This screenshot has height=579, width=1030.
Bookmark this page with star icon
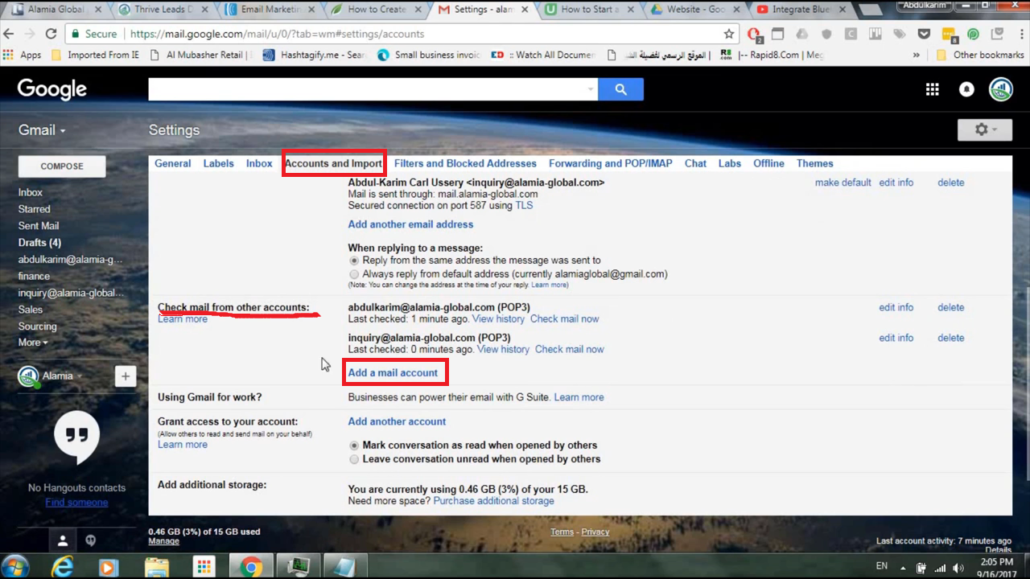[728, 34]
